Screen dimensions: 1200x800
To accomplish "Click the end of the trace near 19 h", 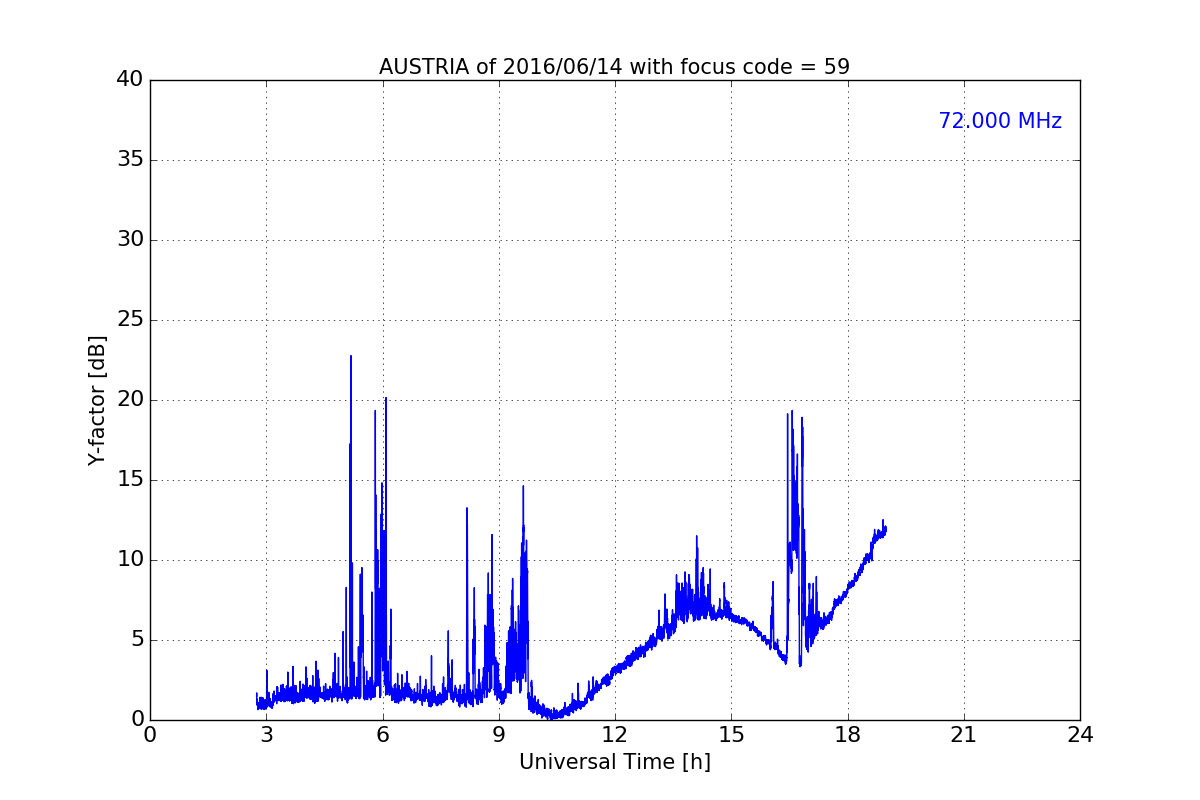I will [x=885, y=529].
